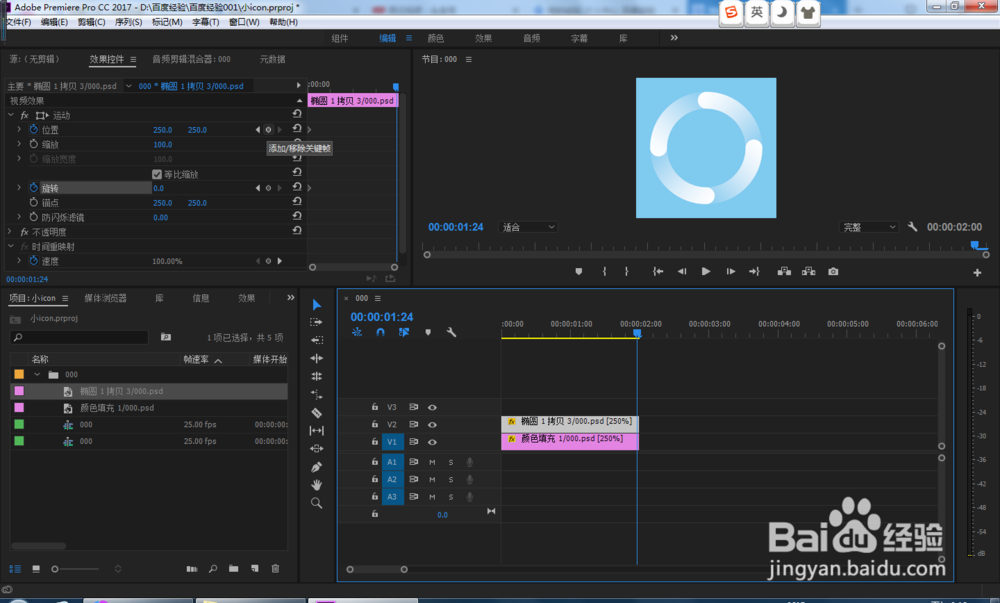This screenshot has height=603, width=1000.
Task: Export frame with camera icon
Action: tap(833, 272)
